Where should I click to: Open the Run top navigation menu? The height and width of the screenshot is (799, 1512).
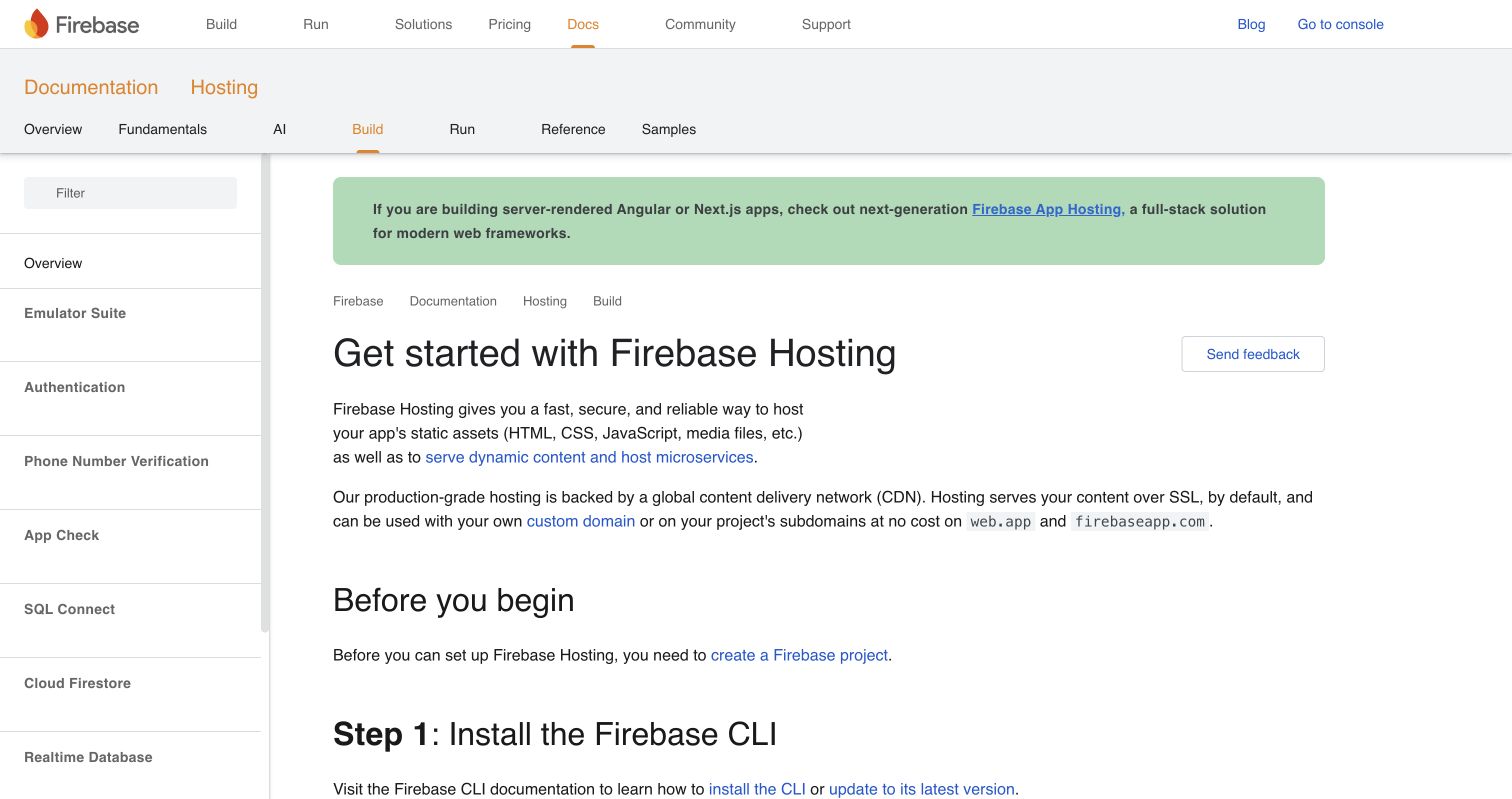[x=316, y=24]
